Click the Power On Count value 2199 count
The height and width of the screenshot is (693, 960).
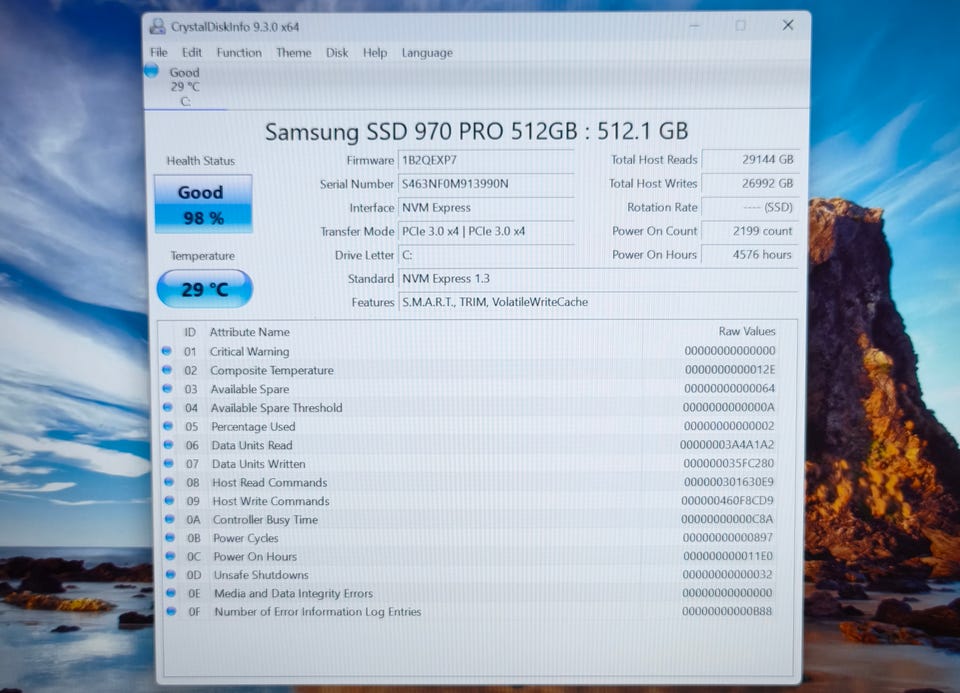[750, 231]
